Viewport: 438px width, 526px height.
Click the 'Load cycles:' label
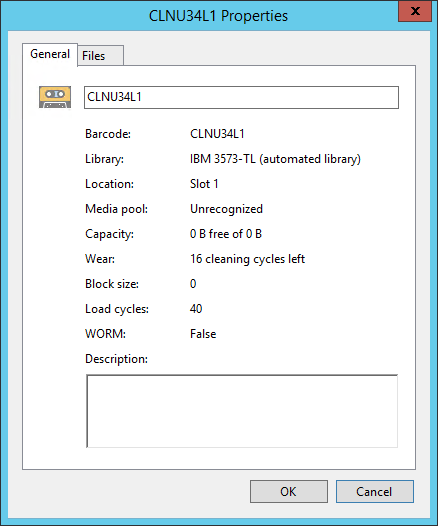pyautogui.click(x=117, y=309)
